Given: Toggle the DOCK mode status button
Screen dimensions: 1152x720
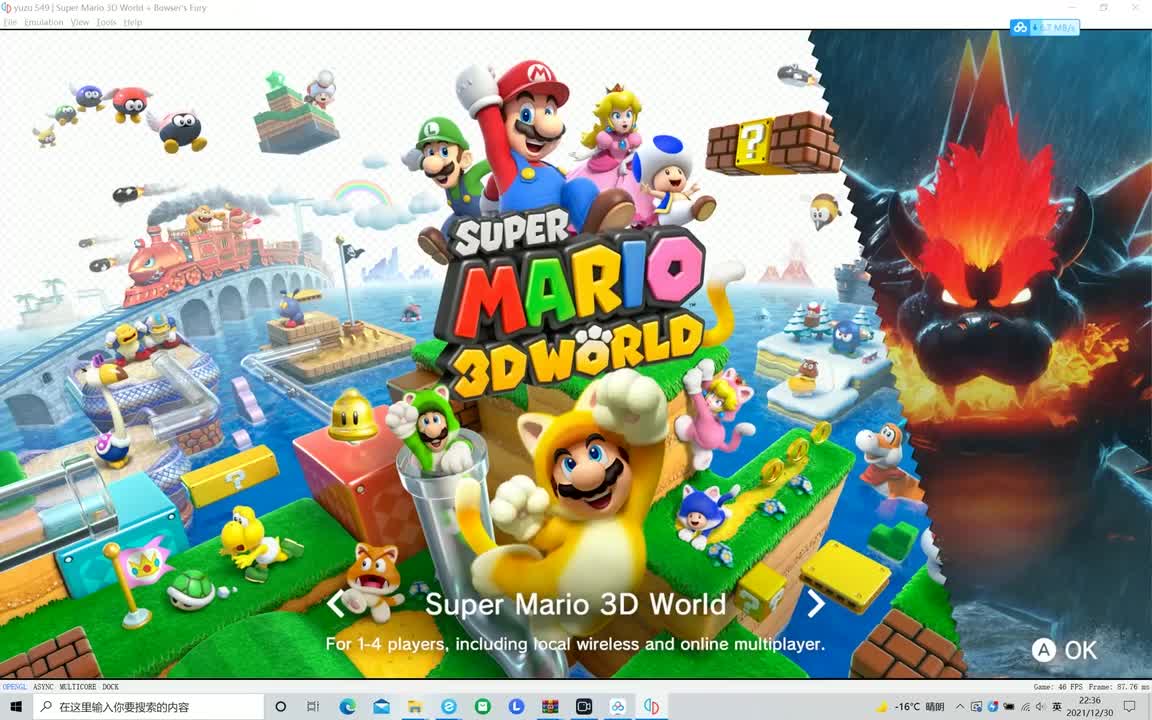Looking at the screenshot, I should (x=110, y=687).
